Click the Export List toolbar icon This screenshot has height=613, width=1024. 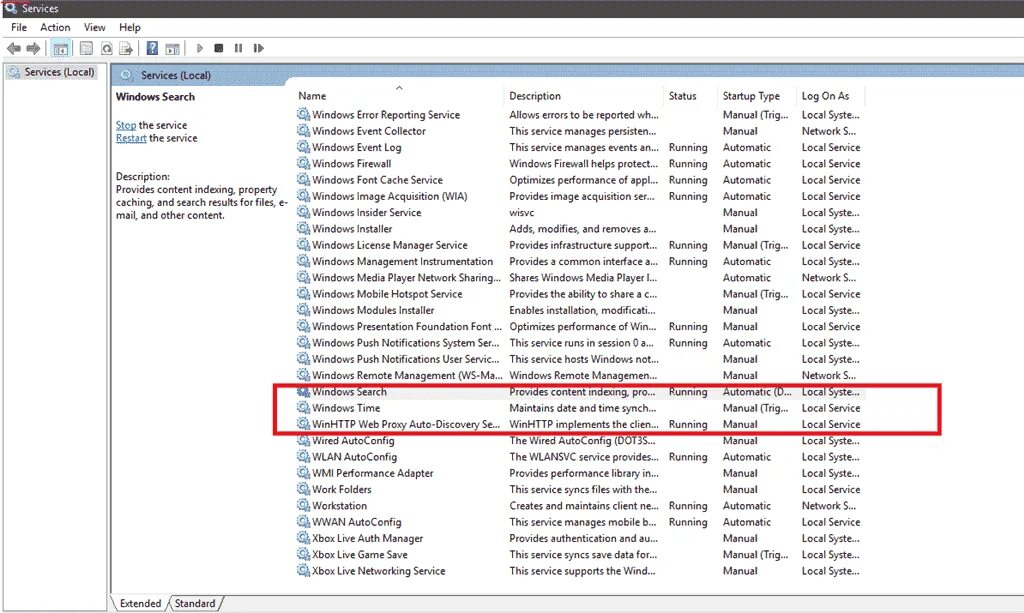point(126,48)
